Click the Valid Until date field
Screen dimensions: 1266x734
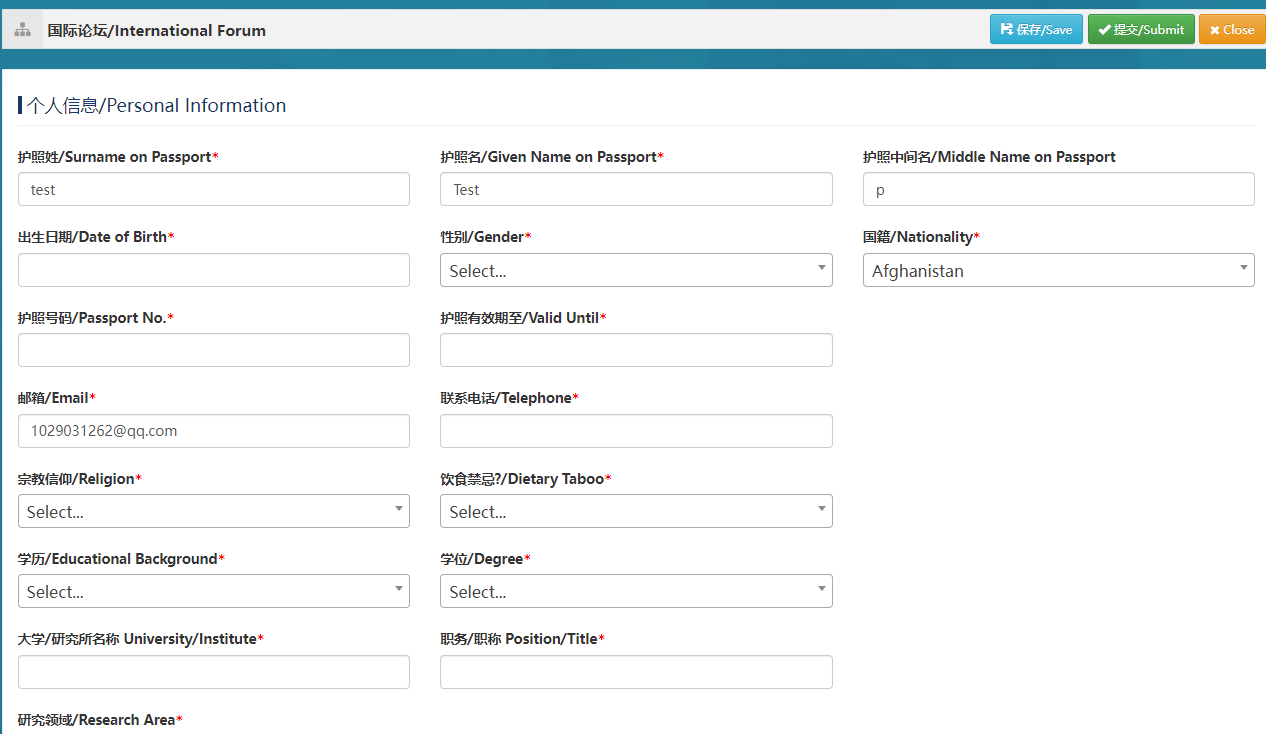636,350
